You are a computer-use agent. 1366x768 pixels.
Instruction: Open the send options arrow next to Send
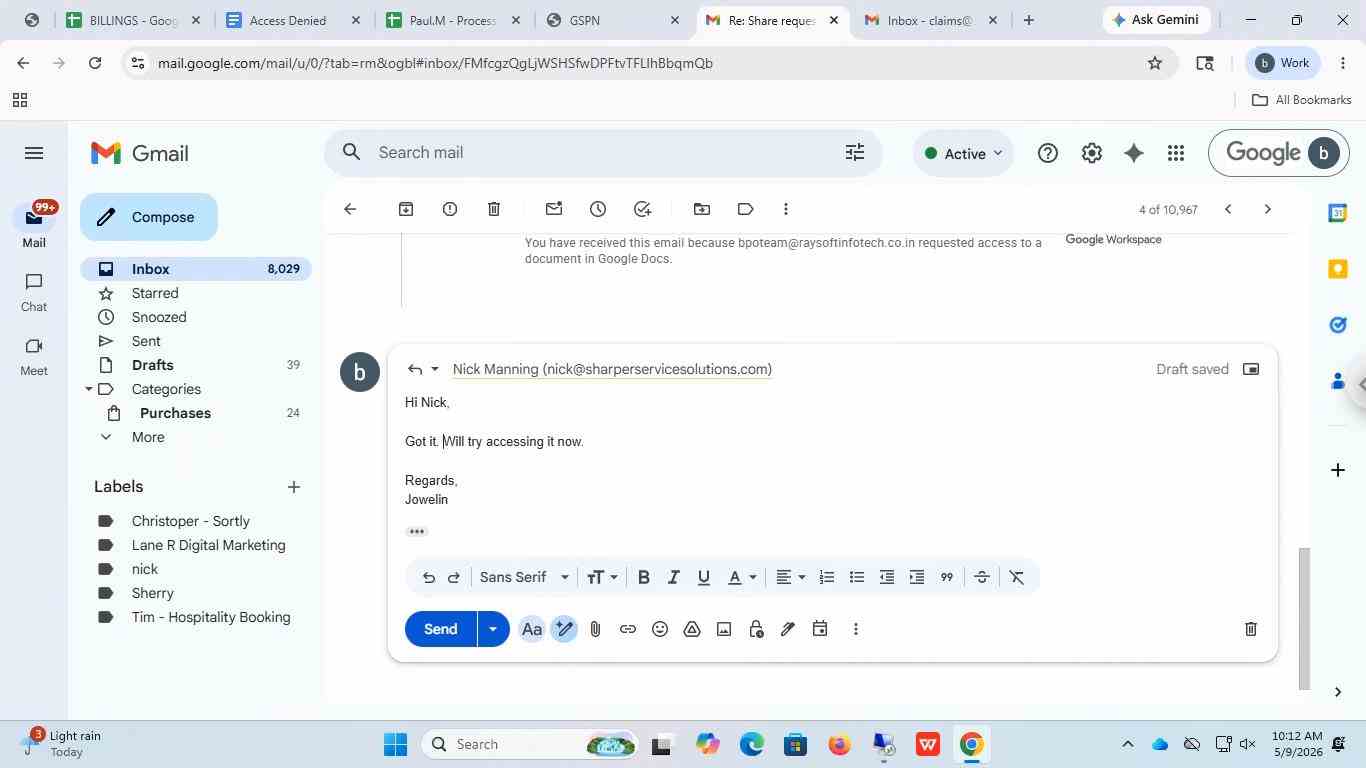(x=493, y=629)
